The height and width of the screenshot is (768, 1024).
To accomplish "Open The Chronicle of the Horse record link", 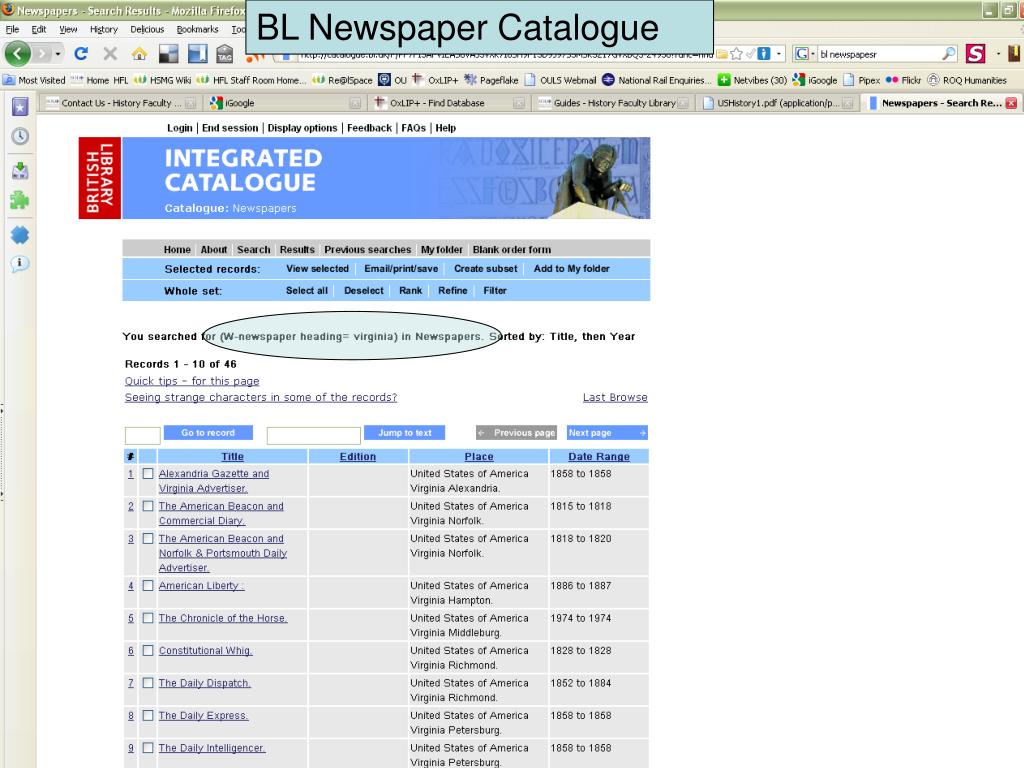I will (x=222, y=618).
